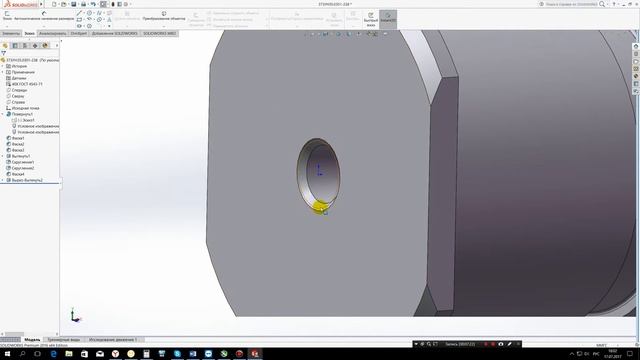Select the Сверху plane in tree
This screenshot has width=640, height=360.
tap(15, 96)
